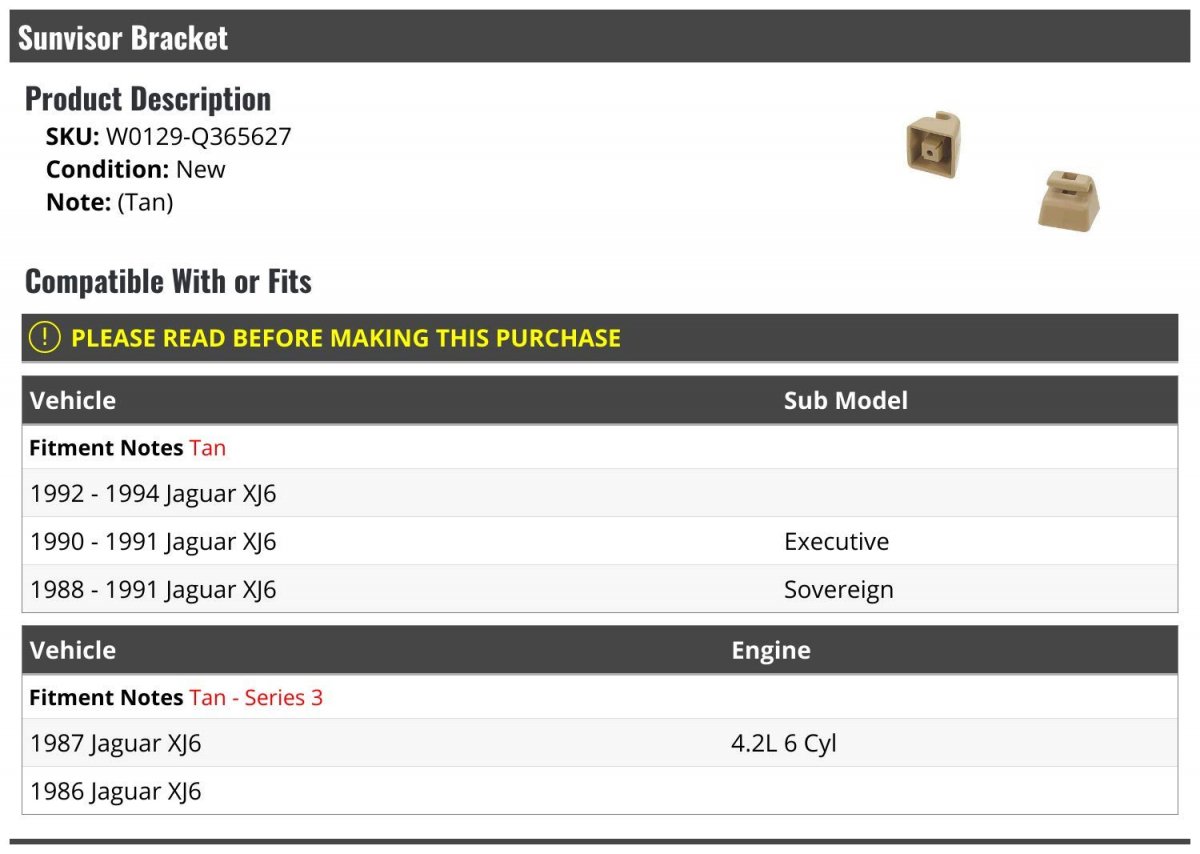Image resolution: width=1200 pixels, height=854 pixels.
Task: Select the 1987 Jaguar XJ6 row
Action: [600, 743]
